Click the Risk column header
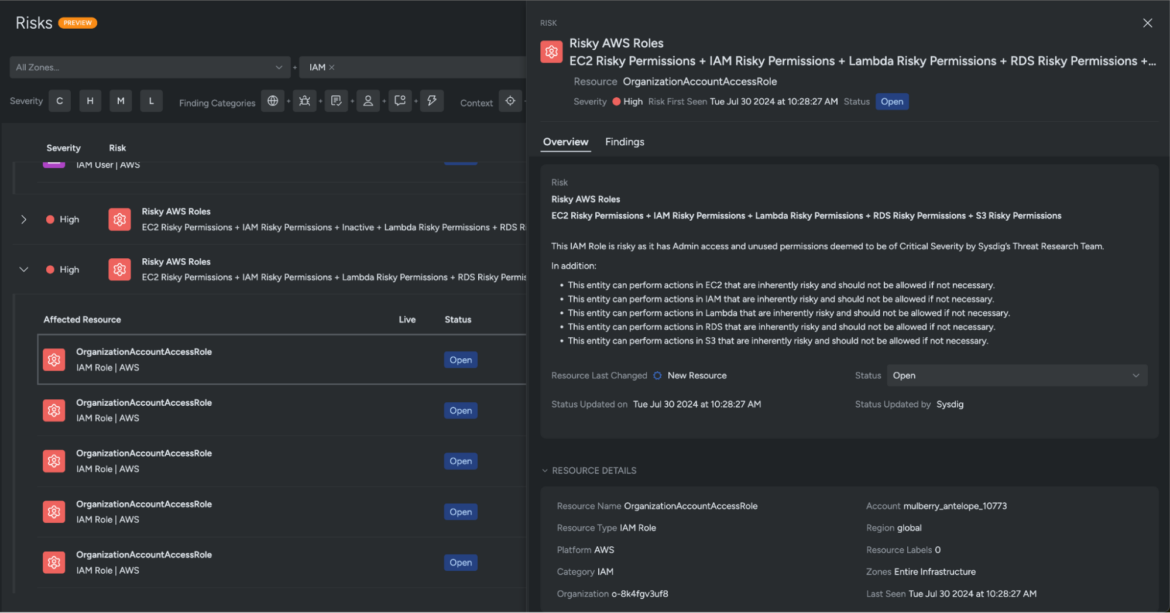The width and height of the screenshot is (1170, 613). pyautogui.click(x=117, y=148)
